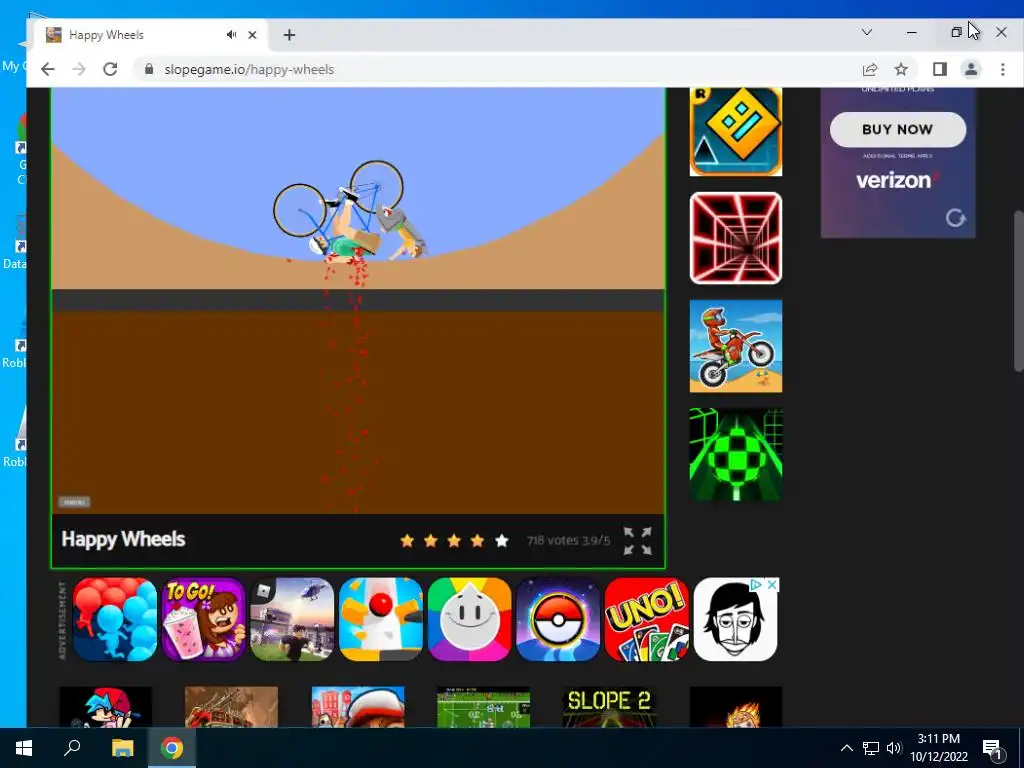The image size is (1024, 768).
Task: Close the advertisement with the X icon
Action: [x=771, y=584]
